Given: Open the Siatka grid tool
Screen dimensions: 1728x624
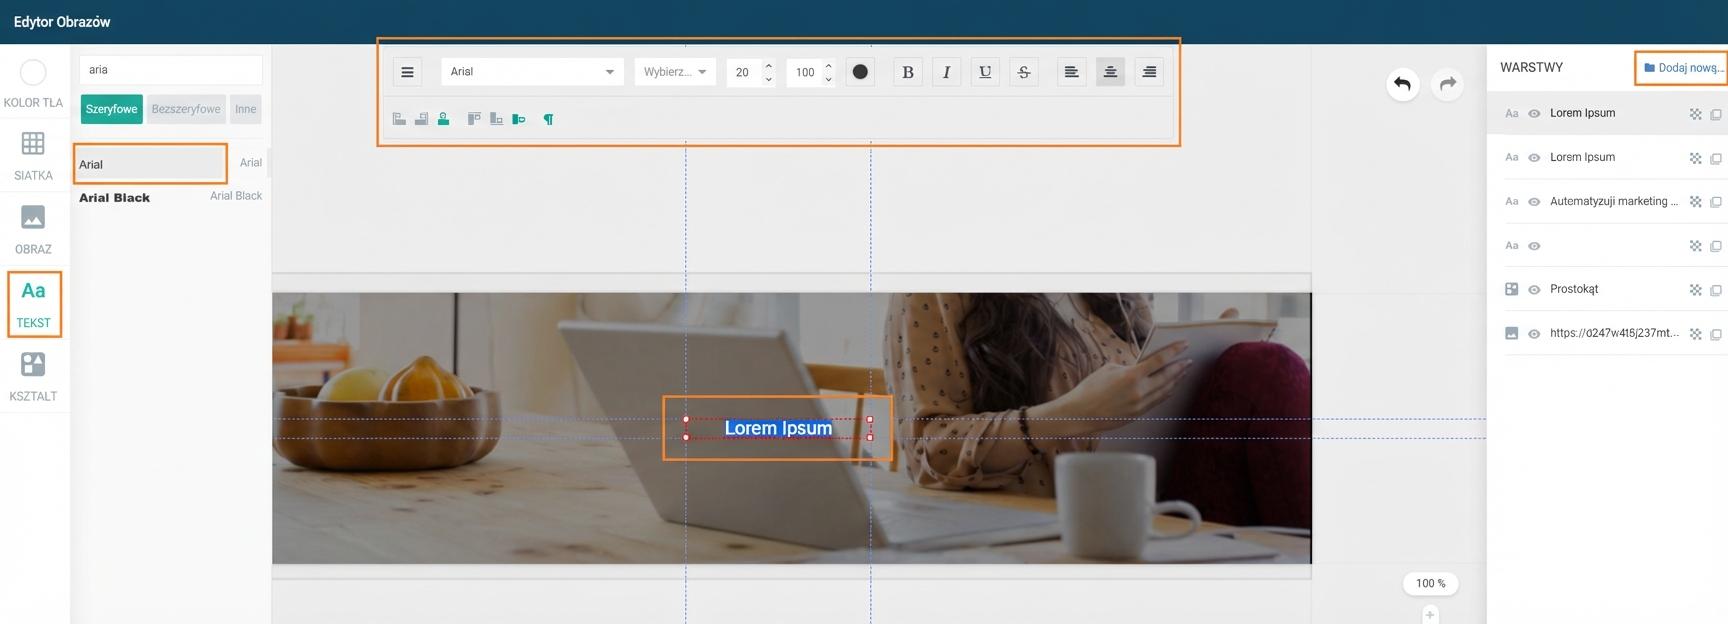Looking at the screenshot, I should 33,156.
